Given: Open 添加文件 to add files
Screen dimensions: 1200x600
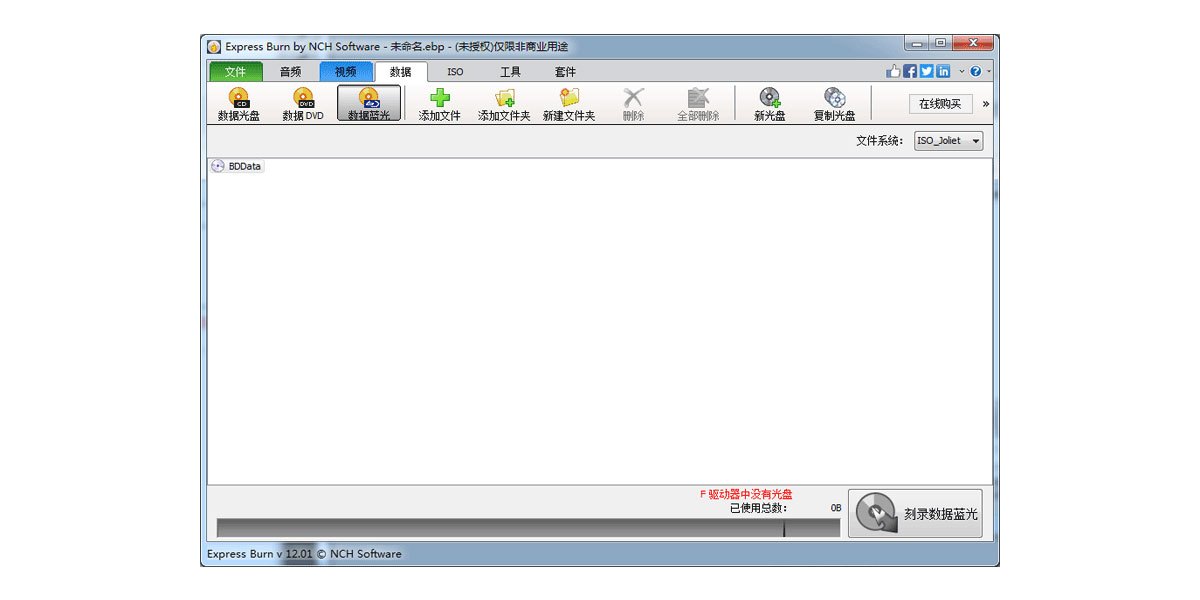Looking at the screenshot, I should pos(438,104).
